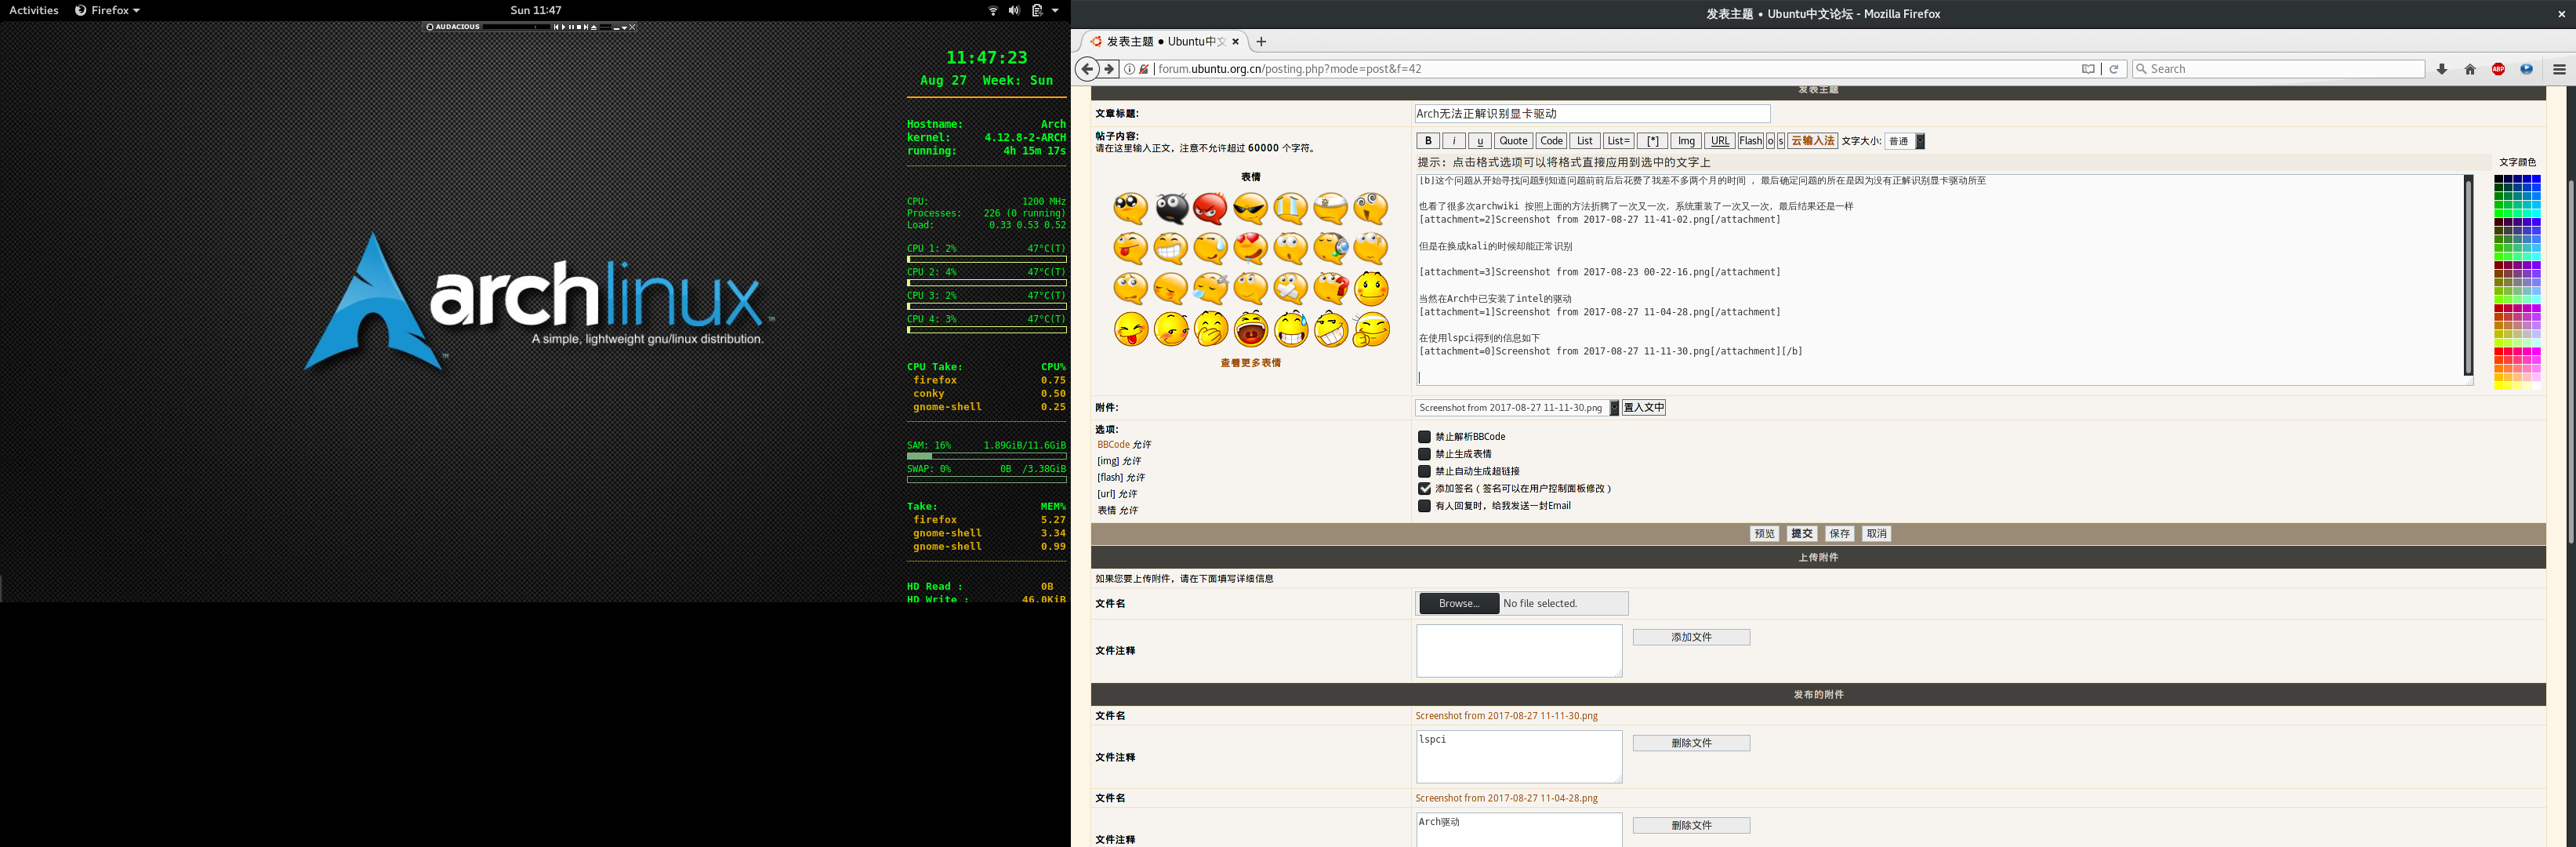Click 添加文件 add file button
The height and width of the screenshot is (847, 2576).
click(1691, 637)
